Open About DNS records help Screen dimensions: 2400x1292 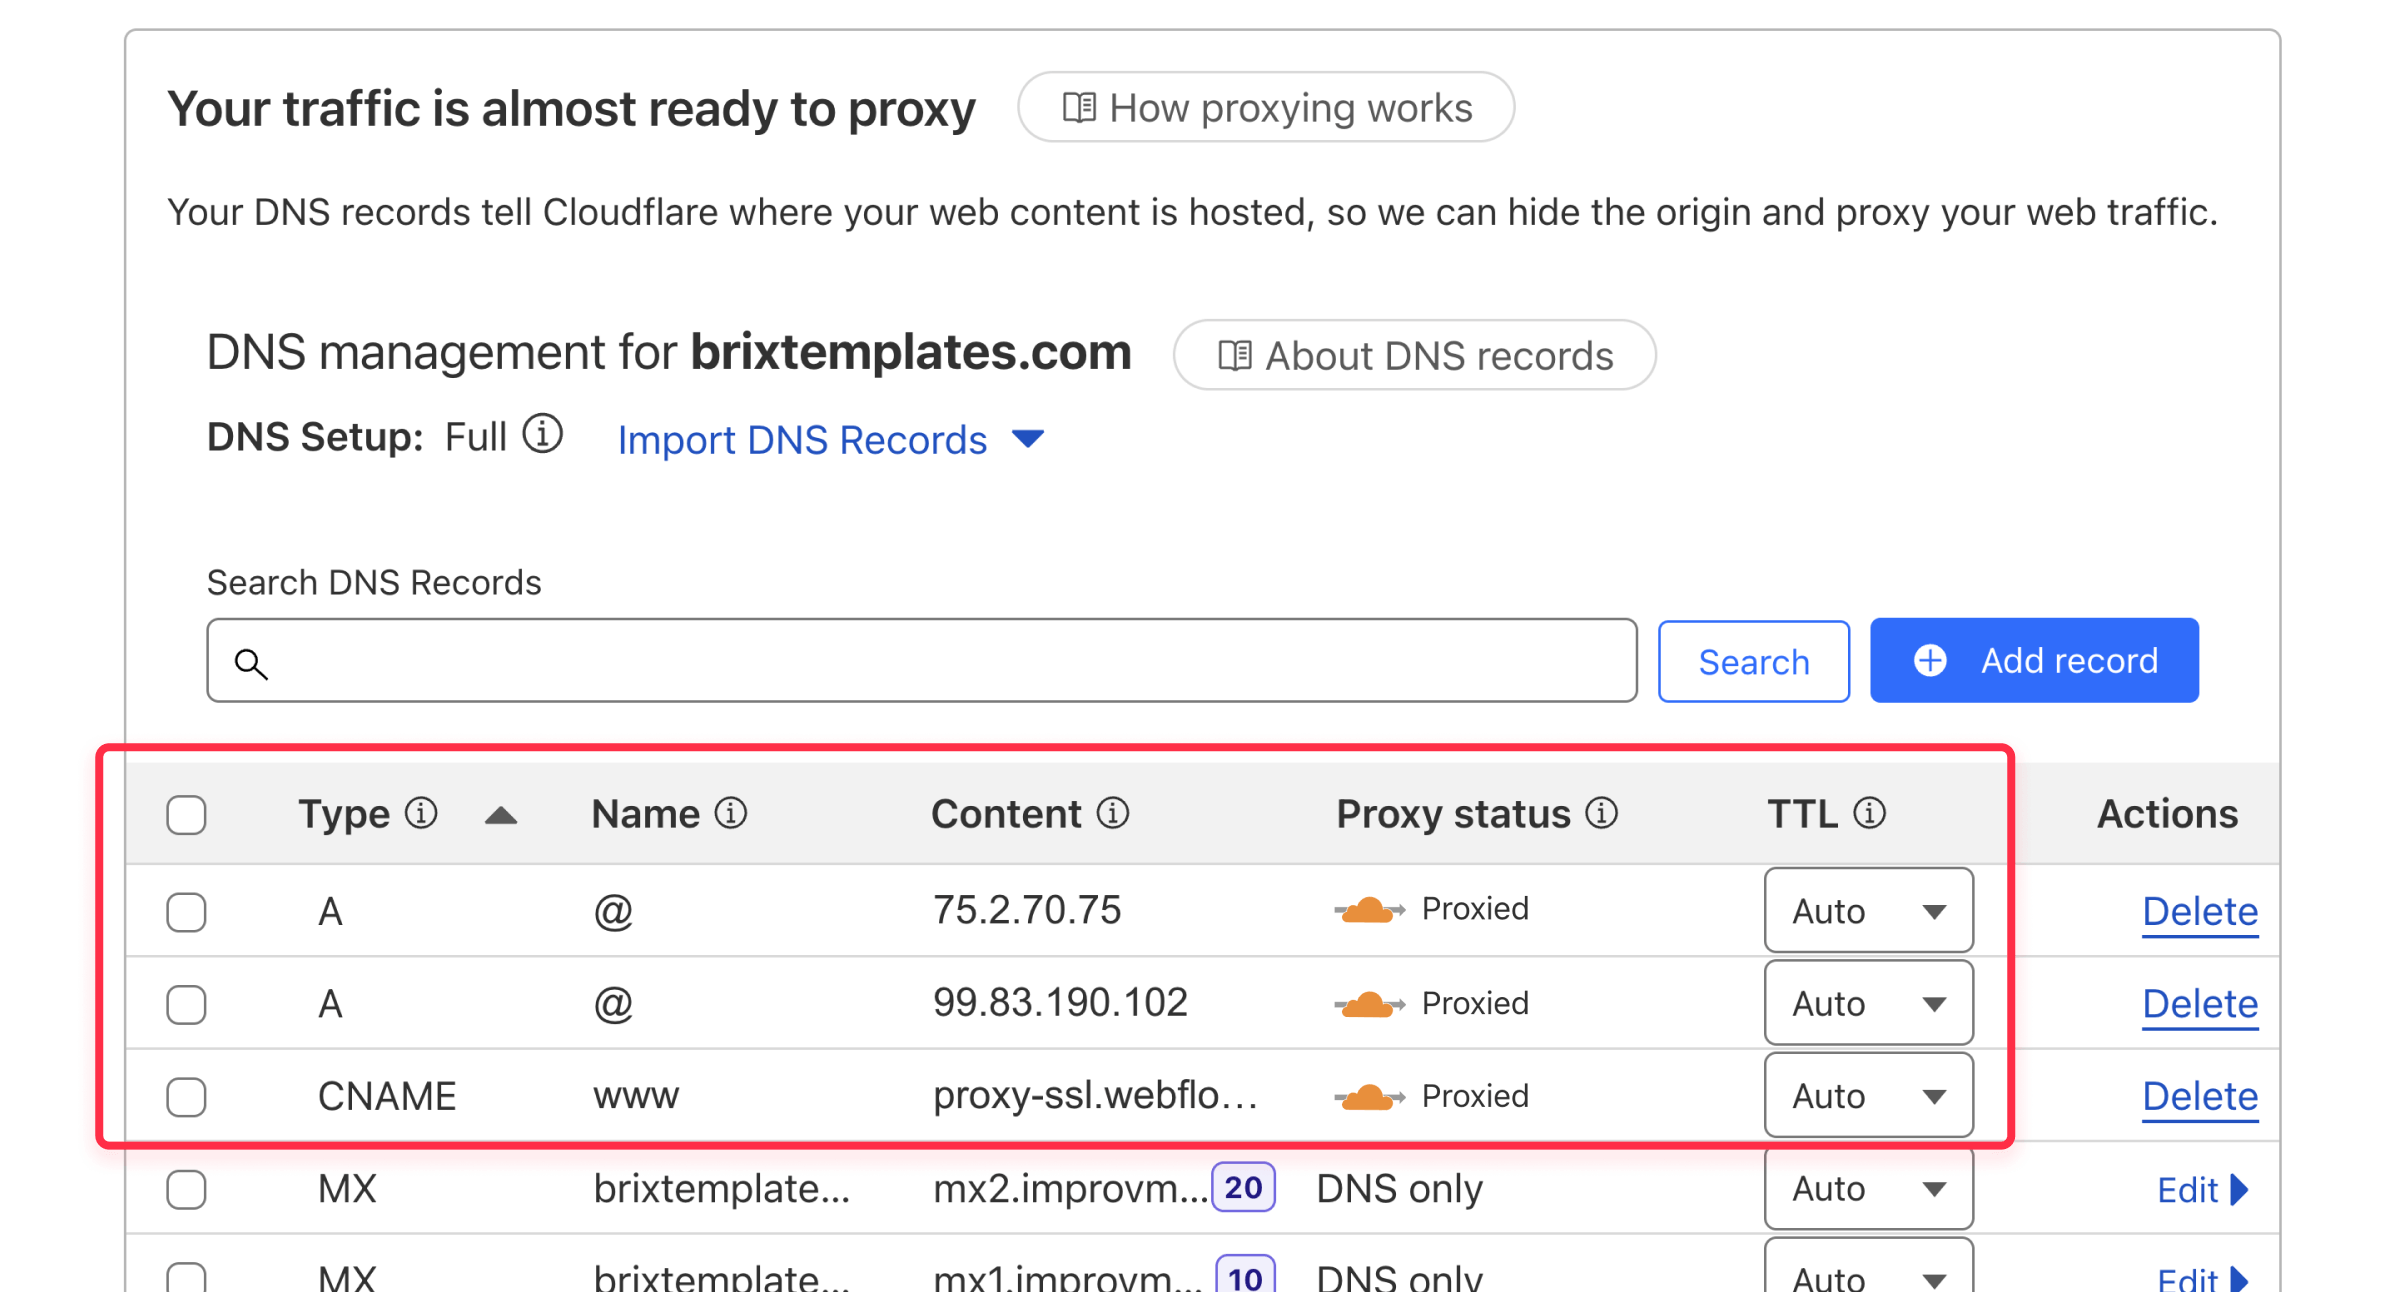[x=1414, y=355]
